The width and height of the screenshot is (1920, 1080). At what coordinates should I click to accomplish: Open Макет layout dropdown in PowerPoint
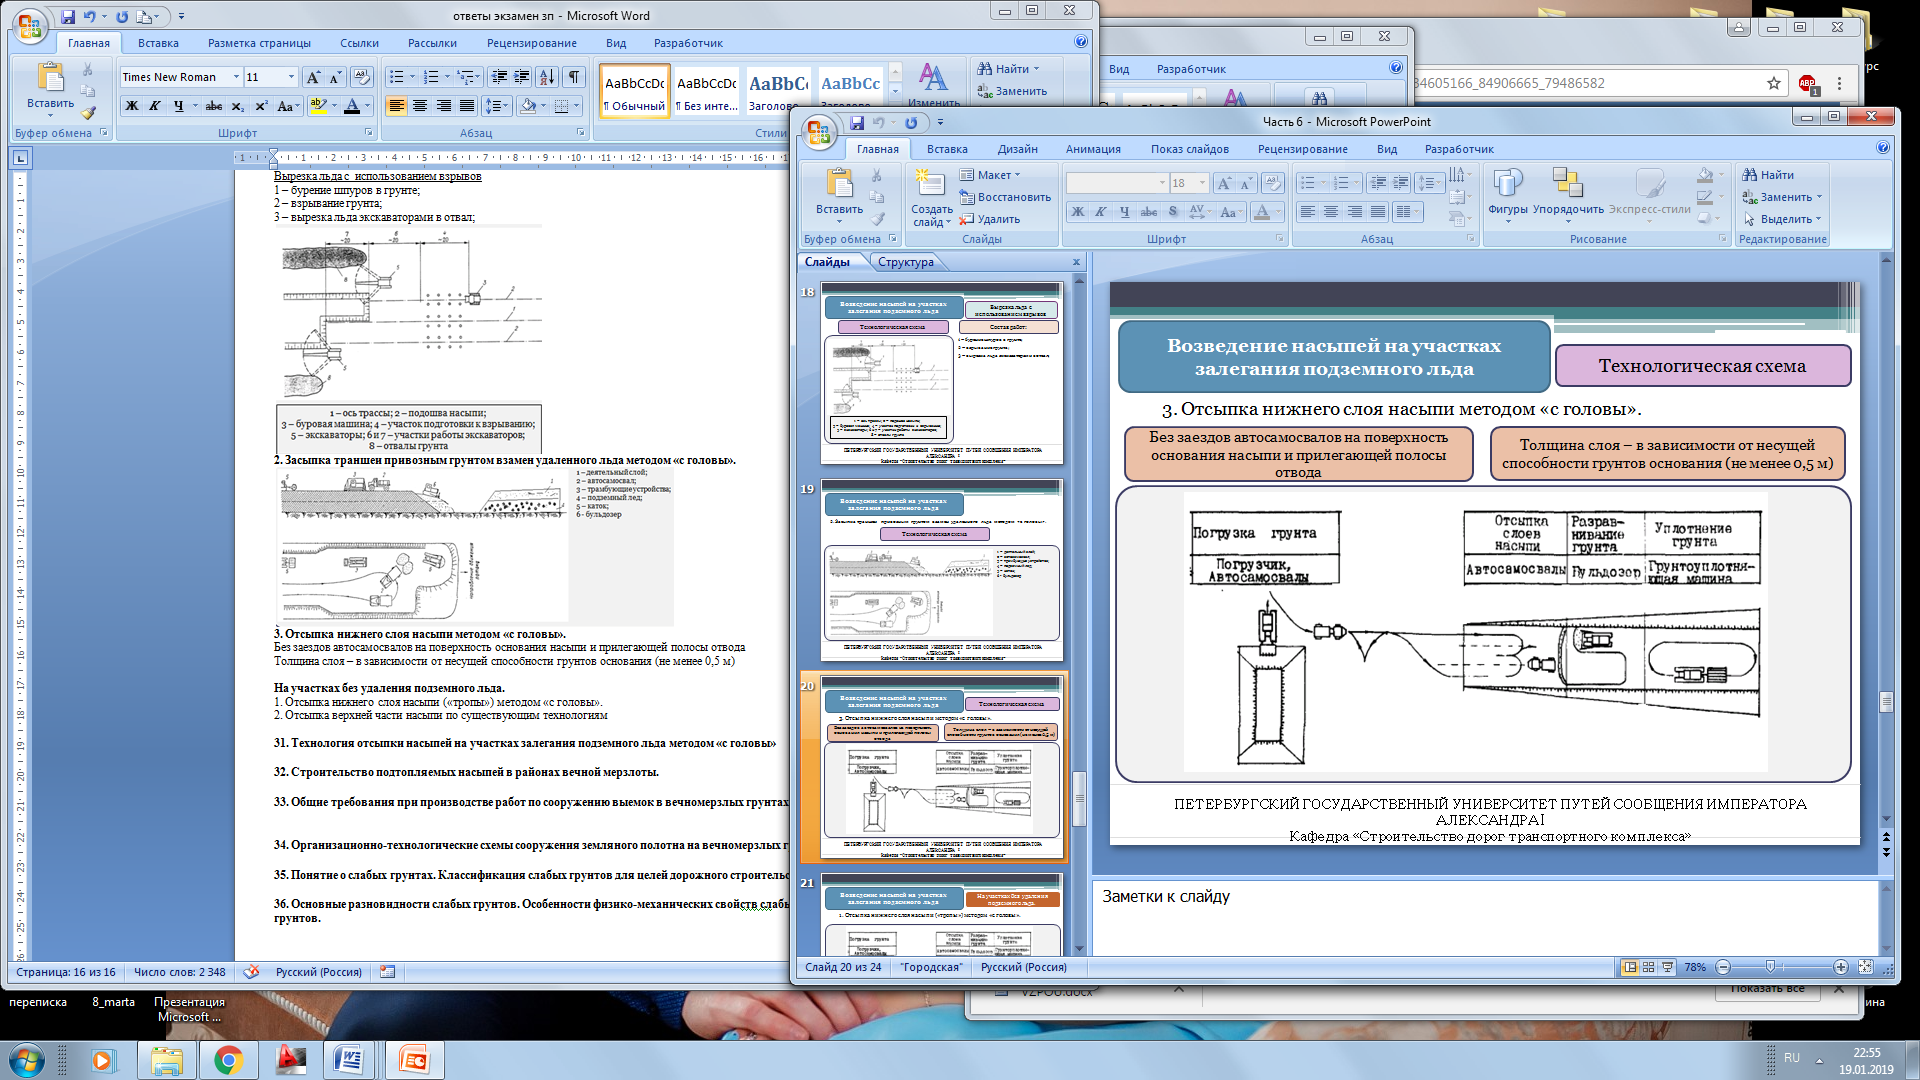click(990, 175)
